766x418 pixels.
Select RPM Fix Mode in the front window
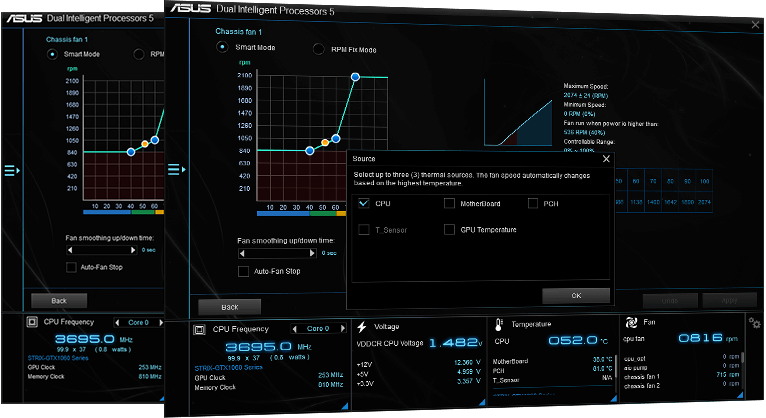(x=319, y=49)
